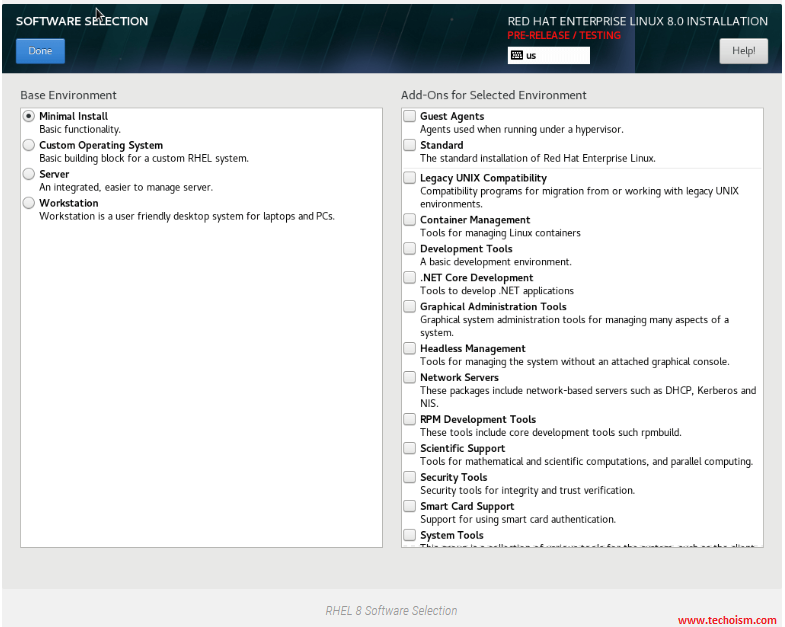Choose the Workstation base environment

click(x=29, y=203)
